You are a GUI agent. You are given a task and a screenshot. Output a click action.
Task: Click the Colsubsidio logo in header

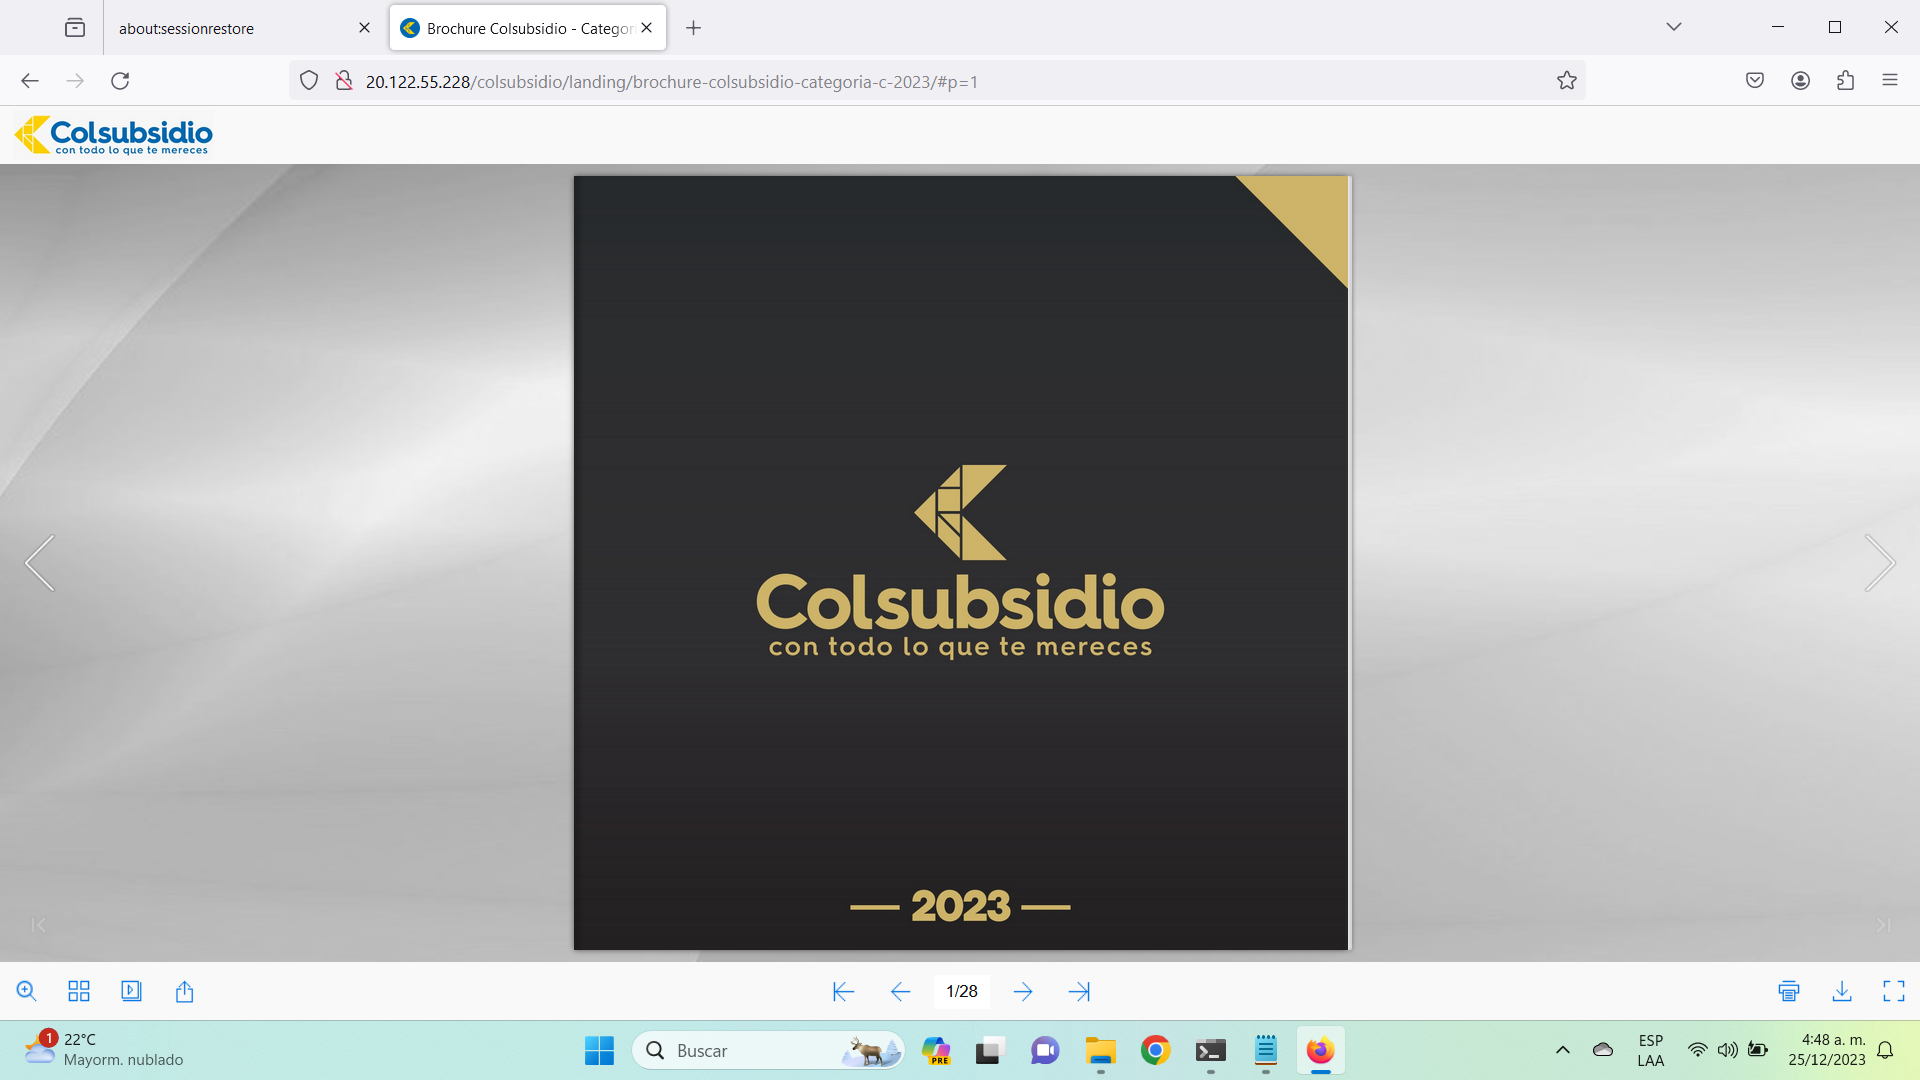coord(114,135)
